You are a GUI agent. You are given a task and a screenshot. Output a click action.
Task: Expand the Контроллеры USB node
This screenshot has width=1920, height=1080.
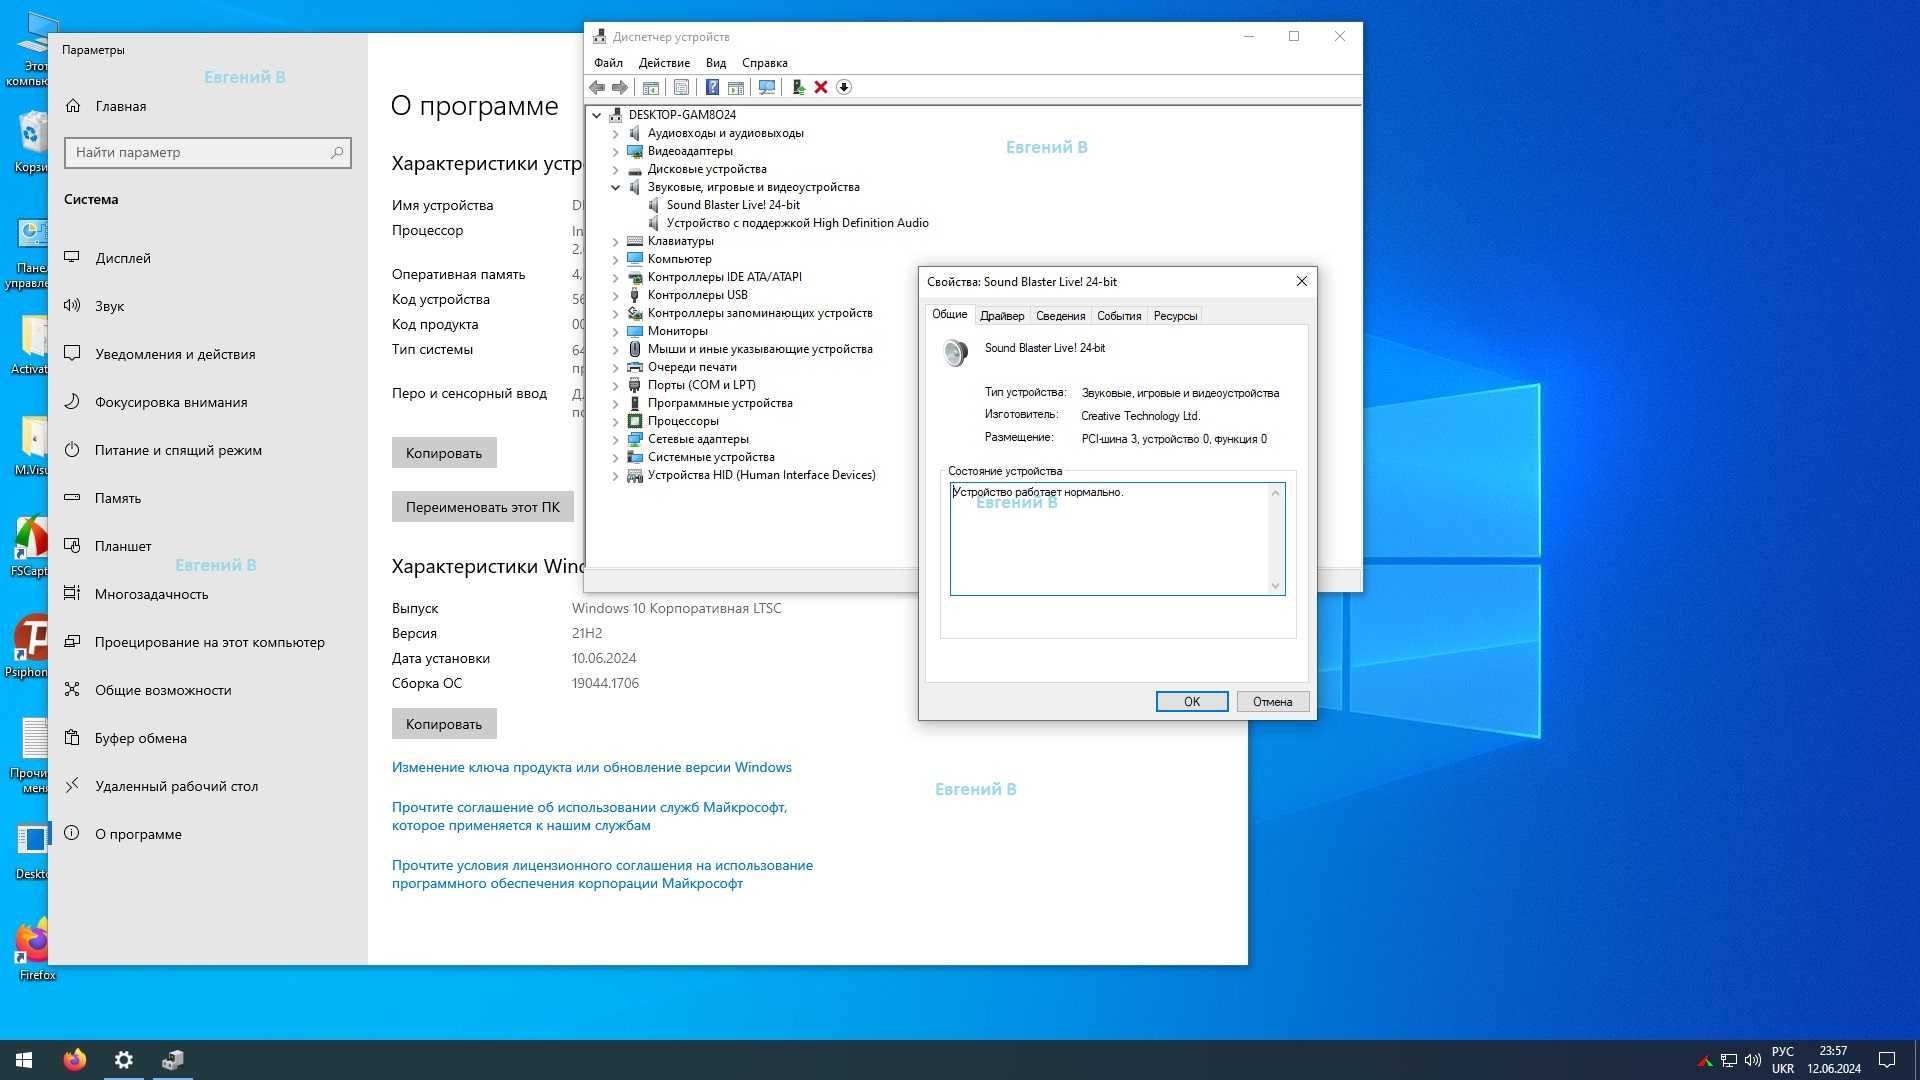[616, 295]
